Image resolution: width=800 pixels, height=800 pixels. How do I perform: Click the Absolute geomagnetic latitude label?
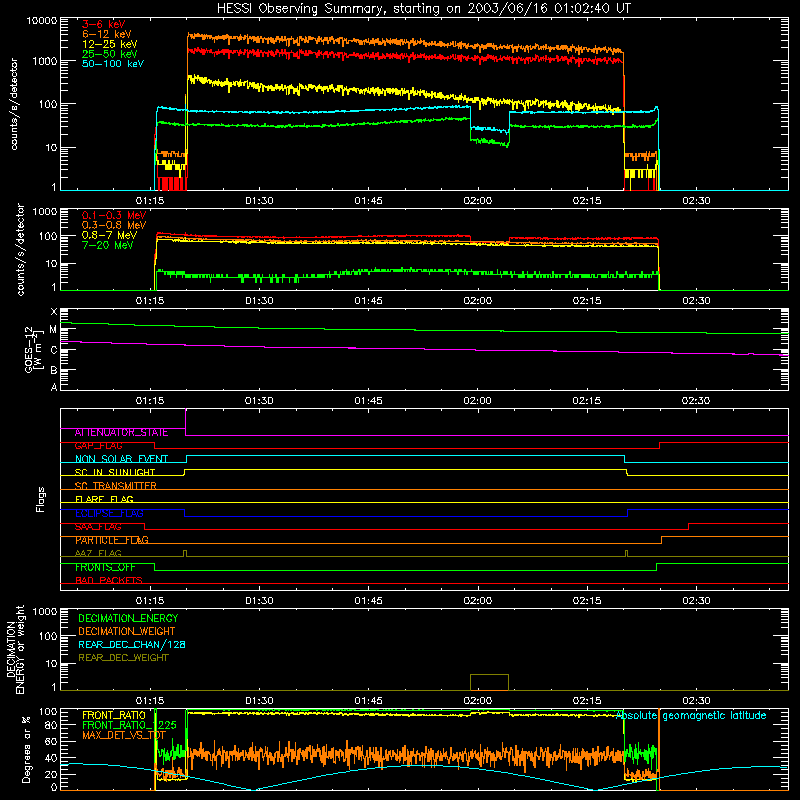(x=691, y=715)
